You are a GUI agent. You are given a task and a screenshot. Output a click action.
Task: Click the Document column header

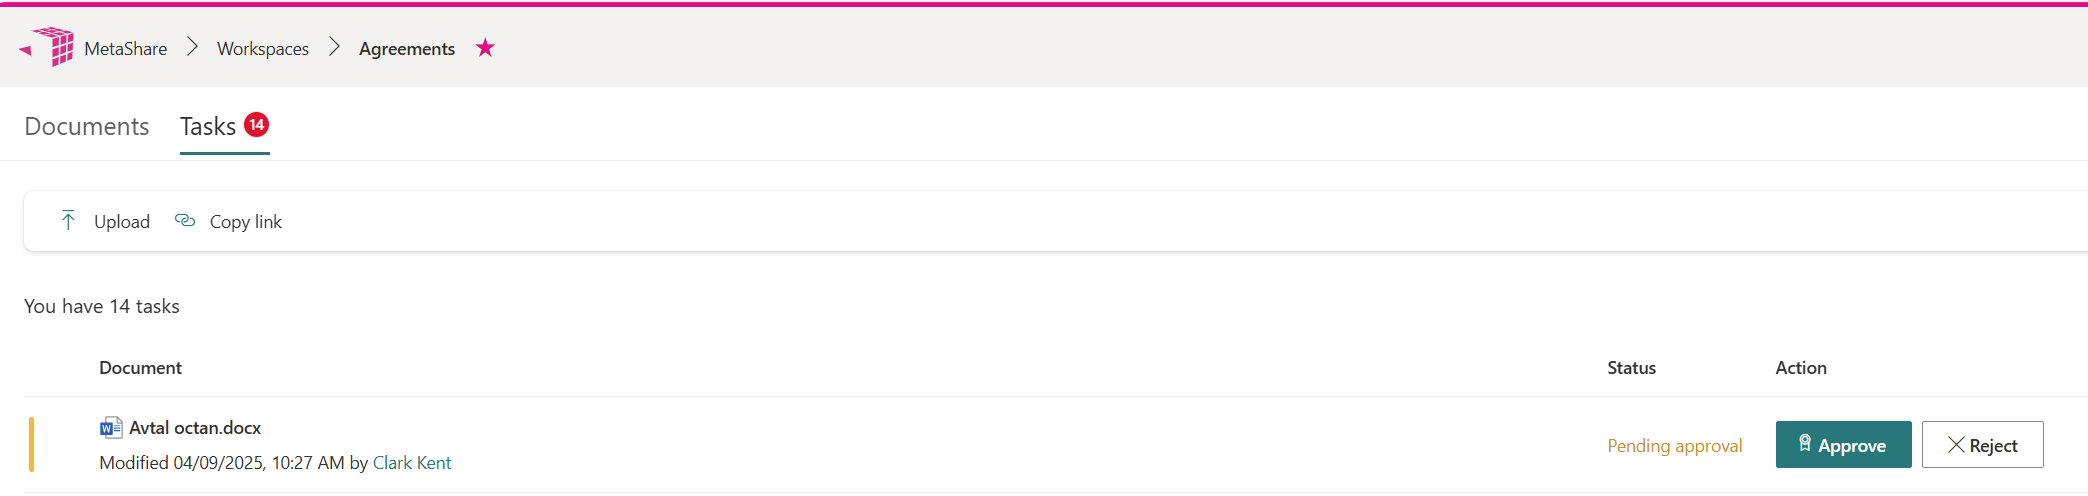tap(141, 368)
